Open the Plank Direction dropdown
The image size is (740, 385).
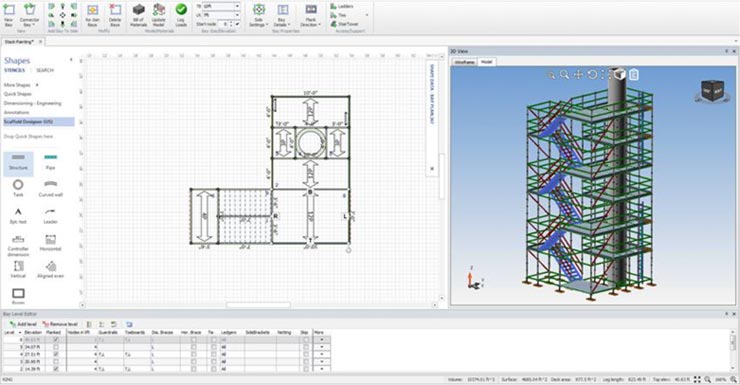311,15
